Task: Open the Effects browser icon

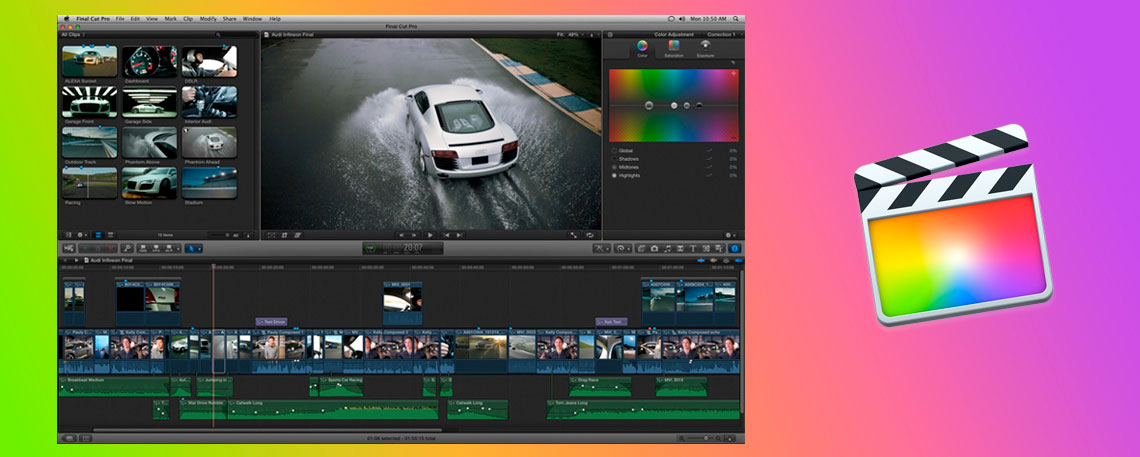Action: [641, 248]
